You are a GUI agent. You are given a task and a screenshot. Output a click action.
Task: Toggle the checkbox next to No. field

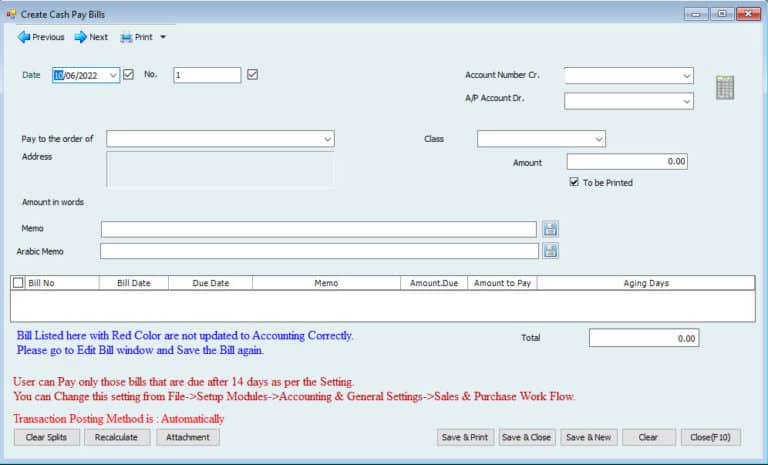(252, 74)
